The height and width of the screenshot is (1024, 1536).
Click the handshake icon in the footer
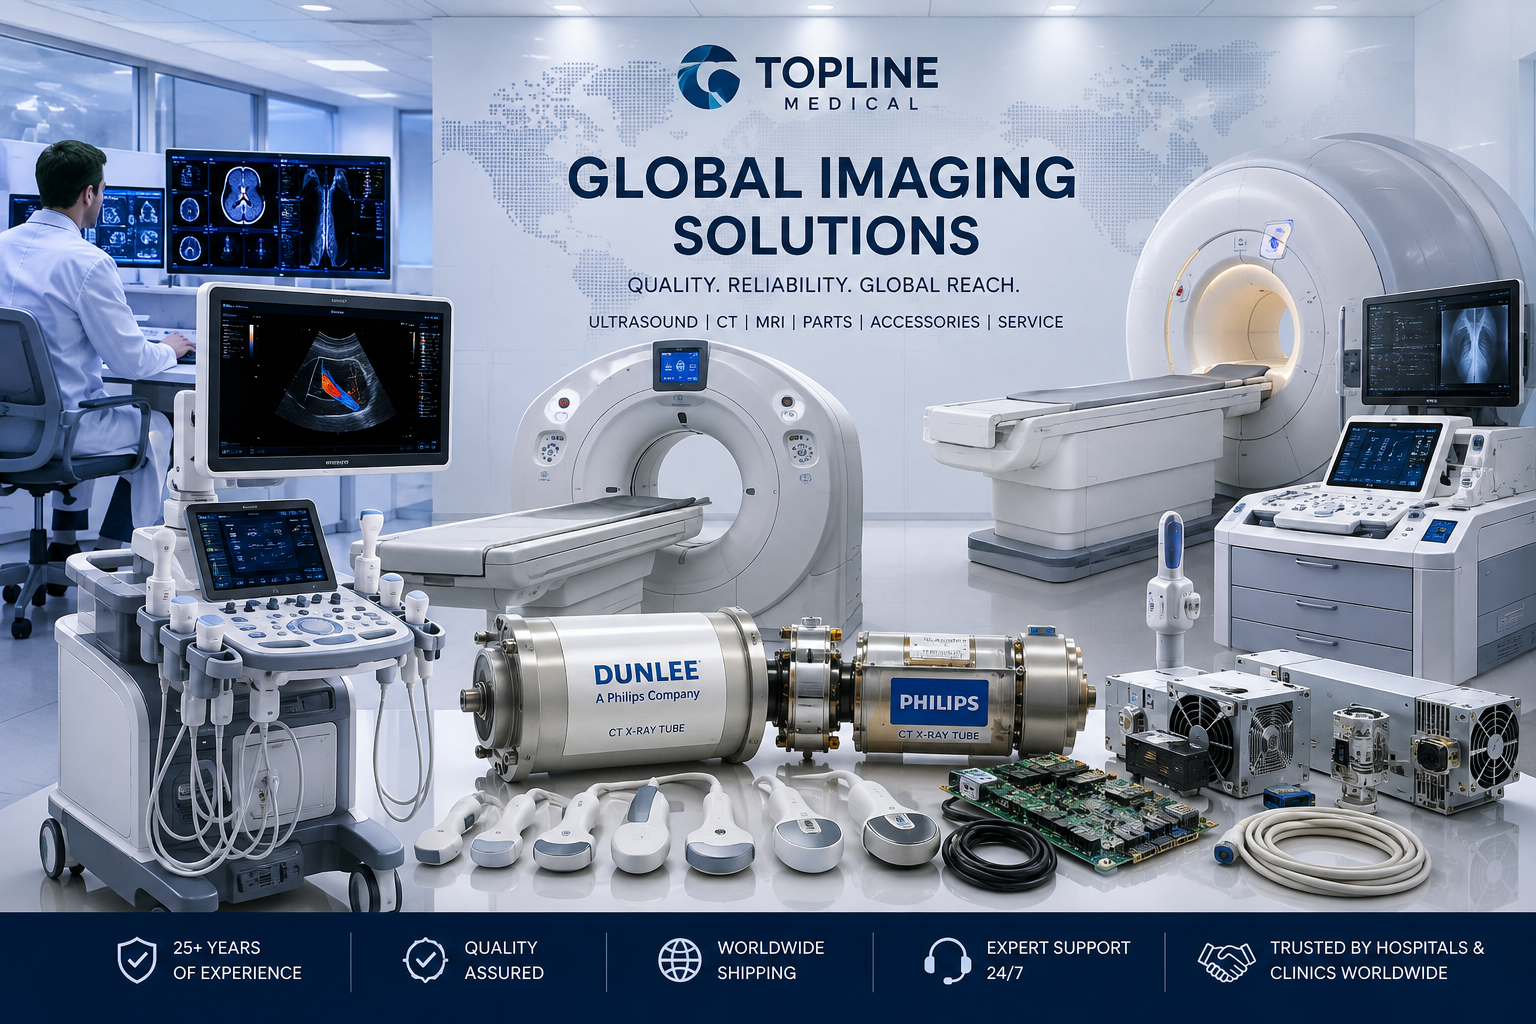1226,961
